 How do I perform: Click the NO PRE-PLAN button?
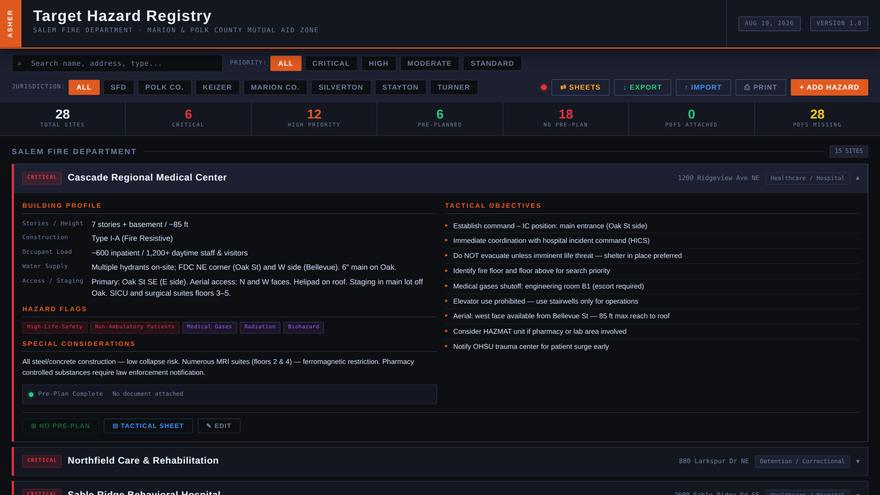(61, 426)
